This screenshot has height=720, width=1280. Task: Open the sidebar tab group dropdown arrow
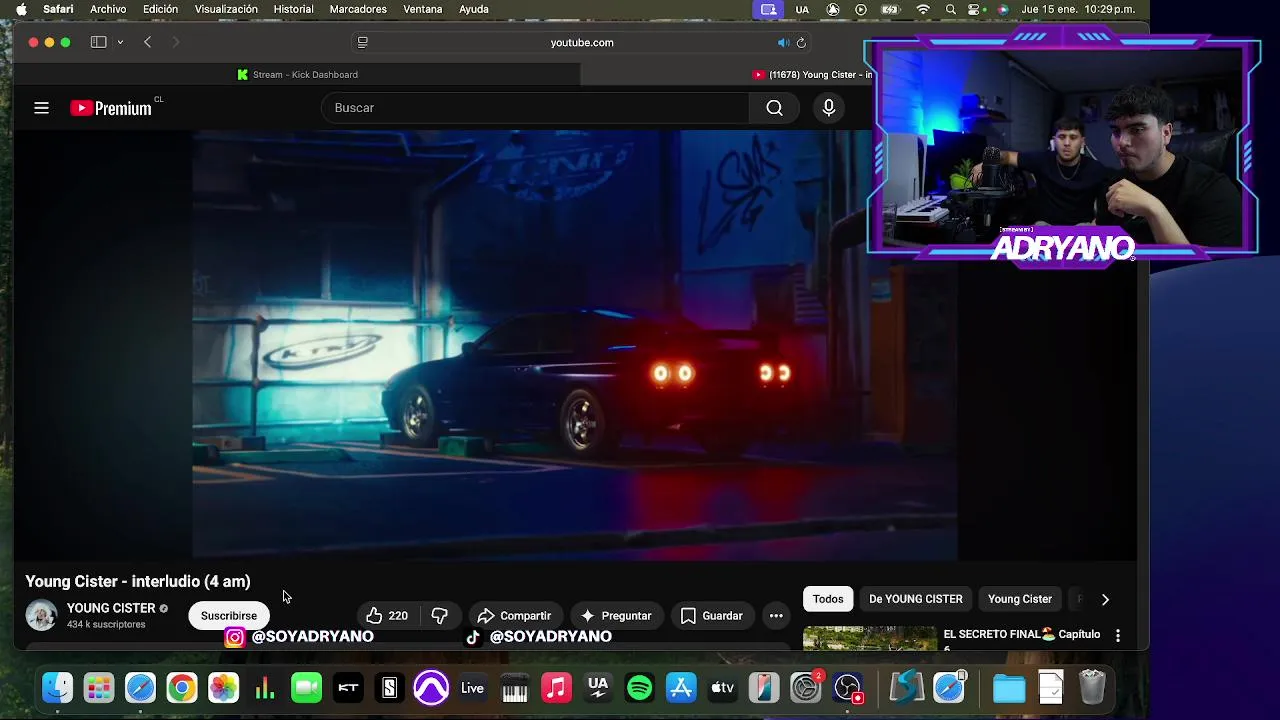pyautogui.click(x=120, y=42)
